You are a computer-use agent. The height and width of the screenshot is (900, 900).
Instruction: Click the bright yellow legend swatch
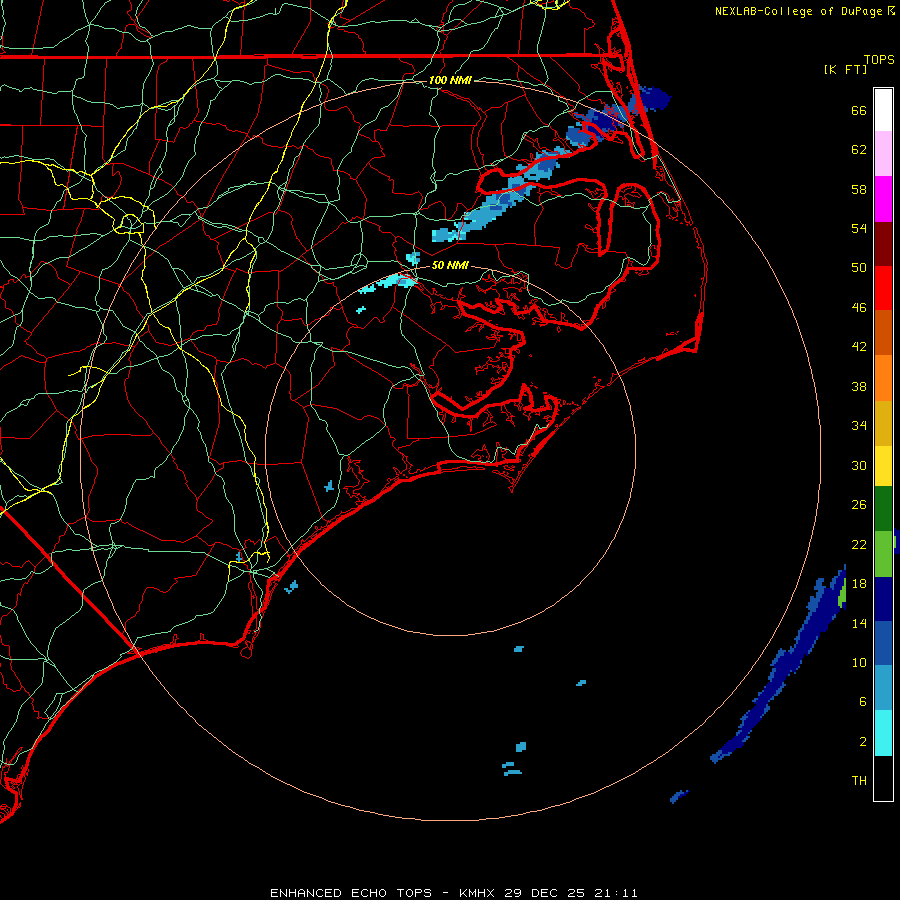click(x=883, y=466)
